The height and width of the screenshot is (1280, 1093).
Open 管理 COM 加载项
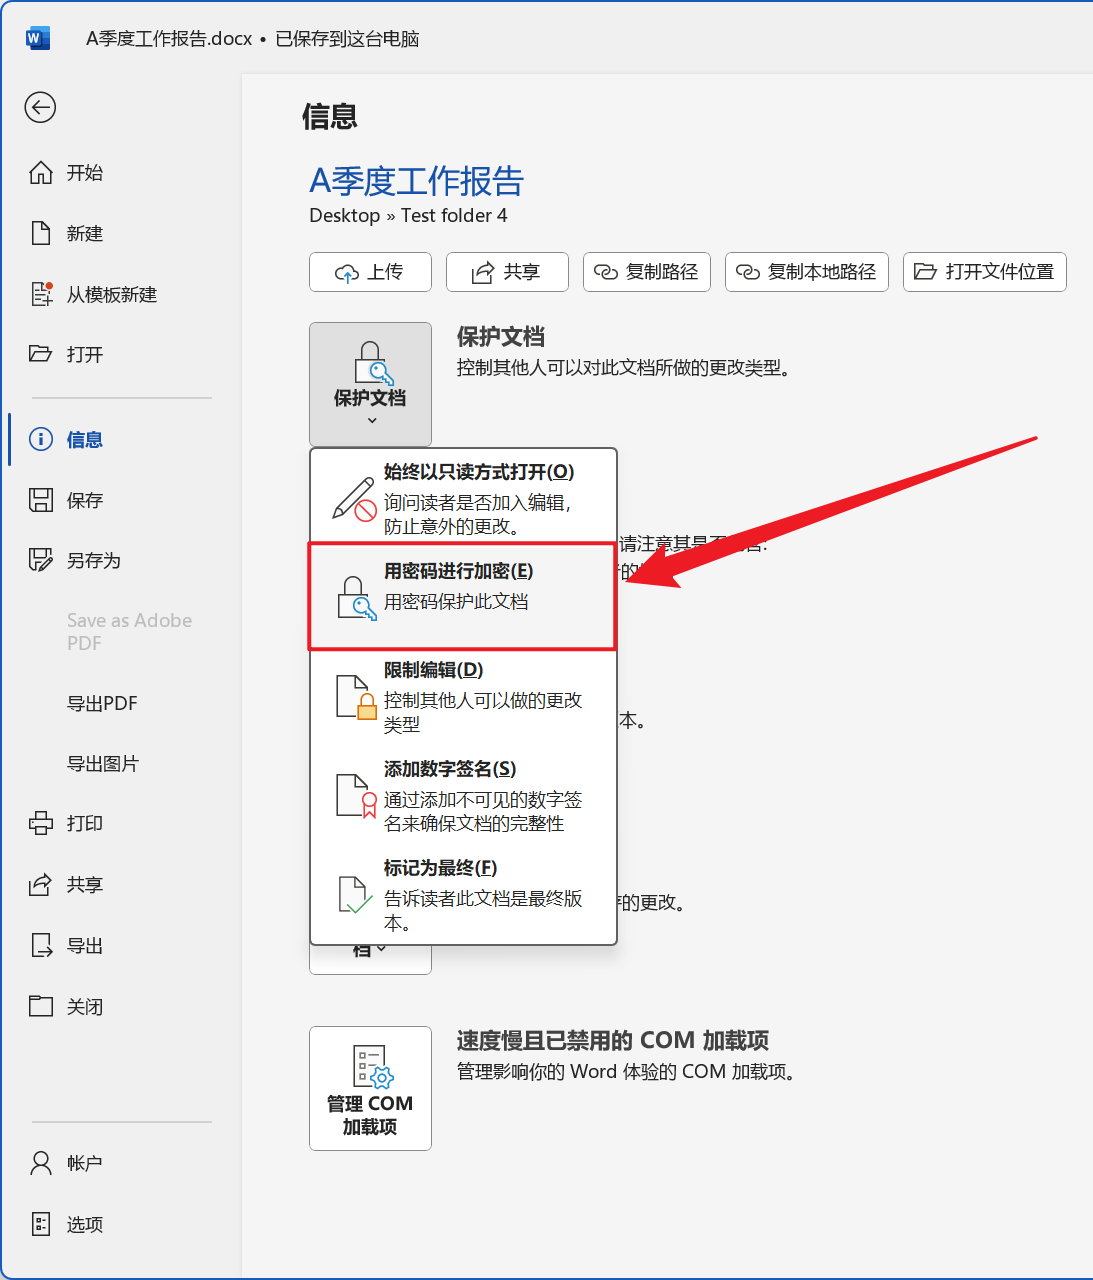coord(370,1088)
